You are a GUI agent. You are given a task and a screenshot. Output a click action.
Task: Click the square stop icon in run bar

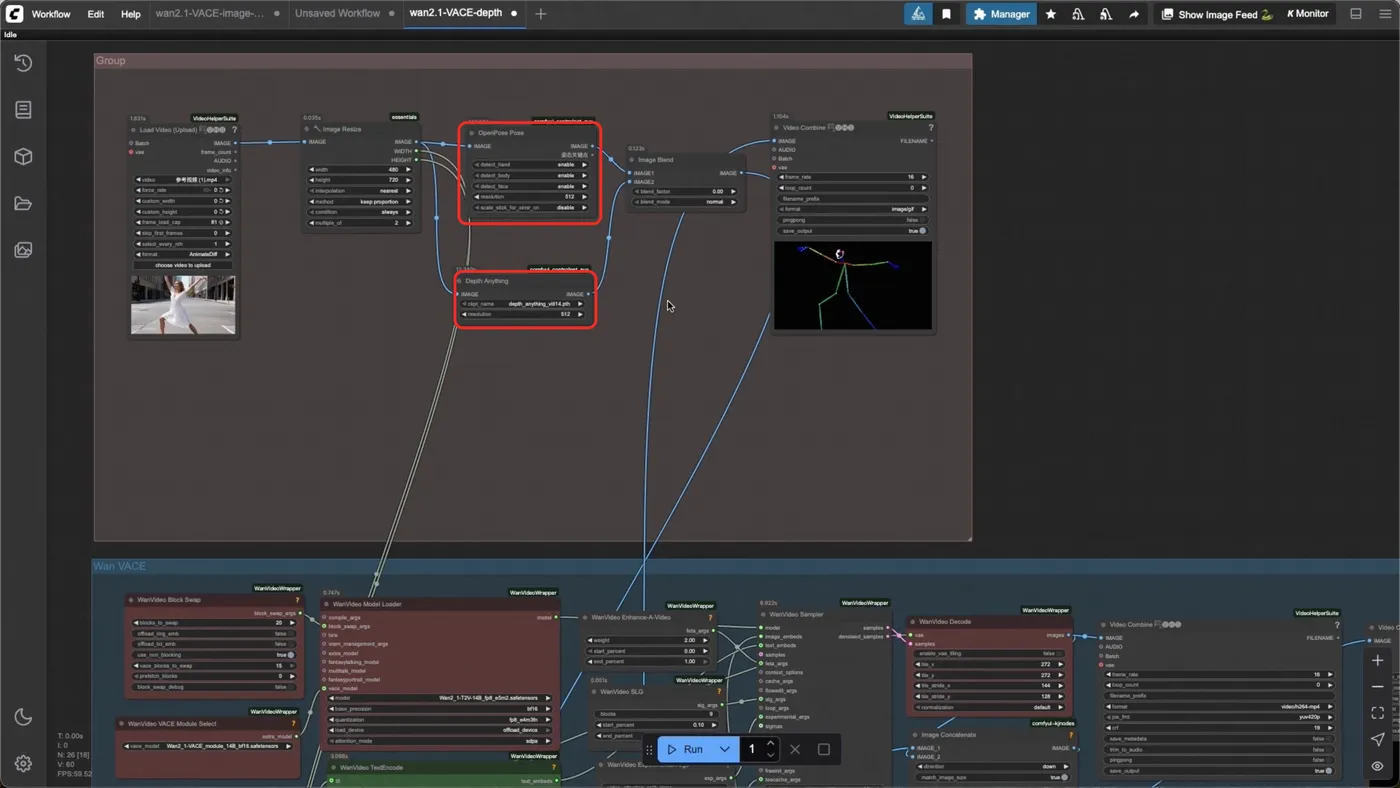point(824,749)
